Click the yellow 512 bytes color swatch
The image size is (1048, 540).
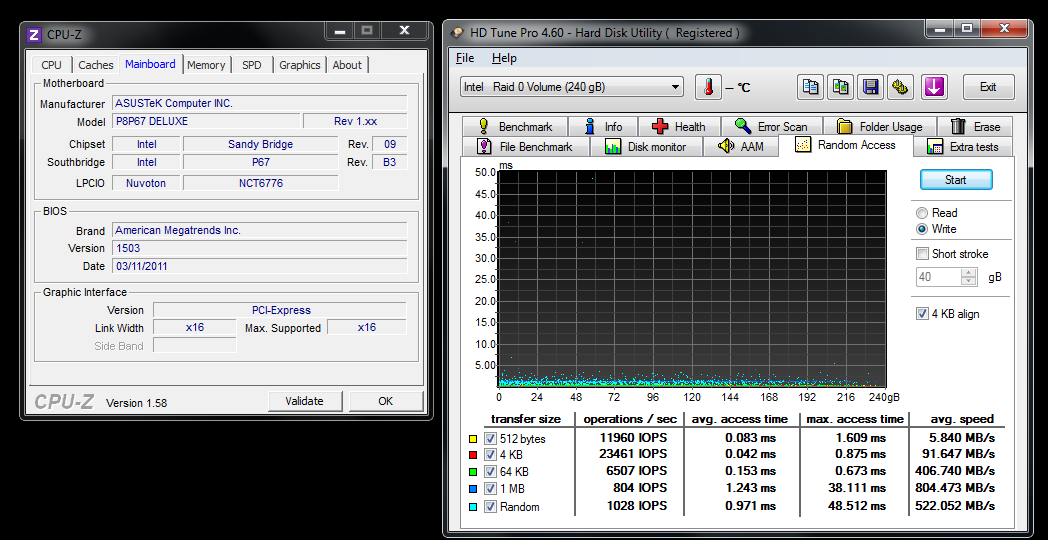(x=473, y=439)
